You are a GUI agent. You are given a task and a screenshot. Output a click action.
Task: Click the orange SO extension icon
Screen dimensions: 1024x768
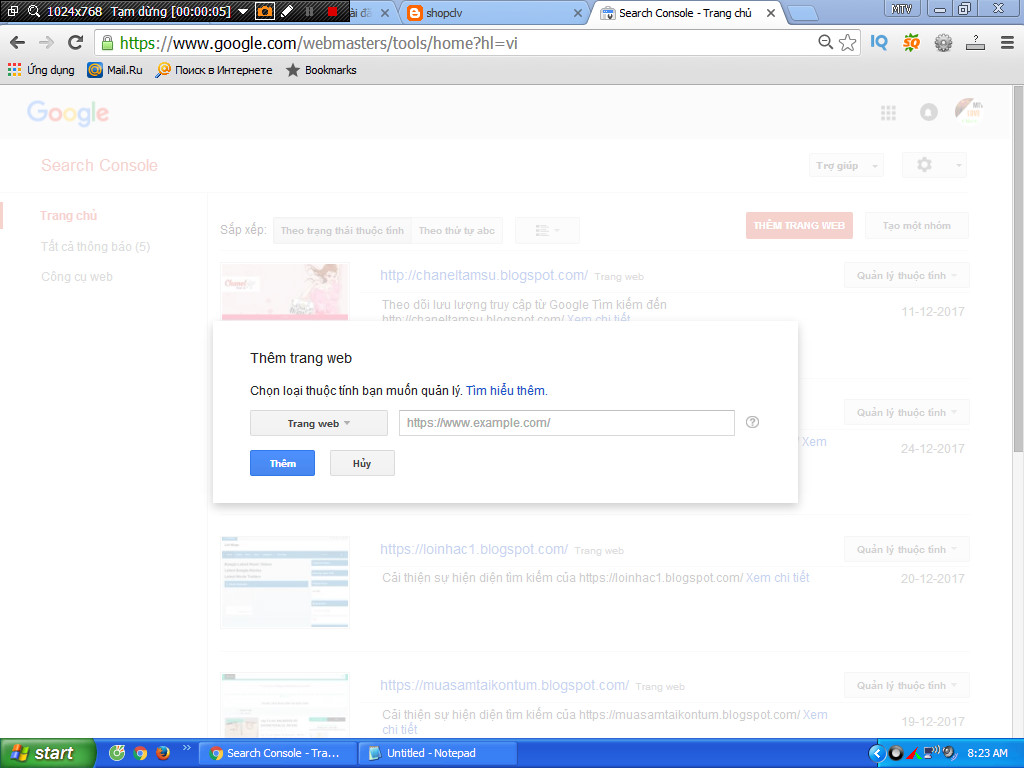911,43
